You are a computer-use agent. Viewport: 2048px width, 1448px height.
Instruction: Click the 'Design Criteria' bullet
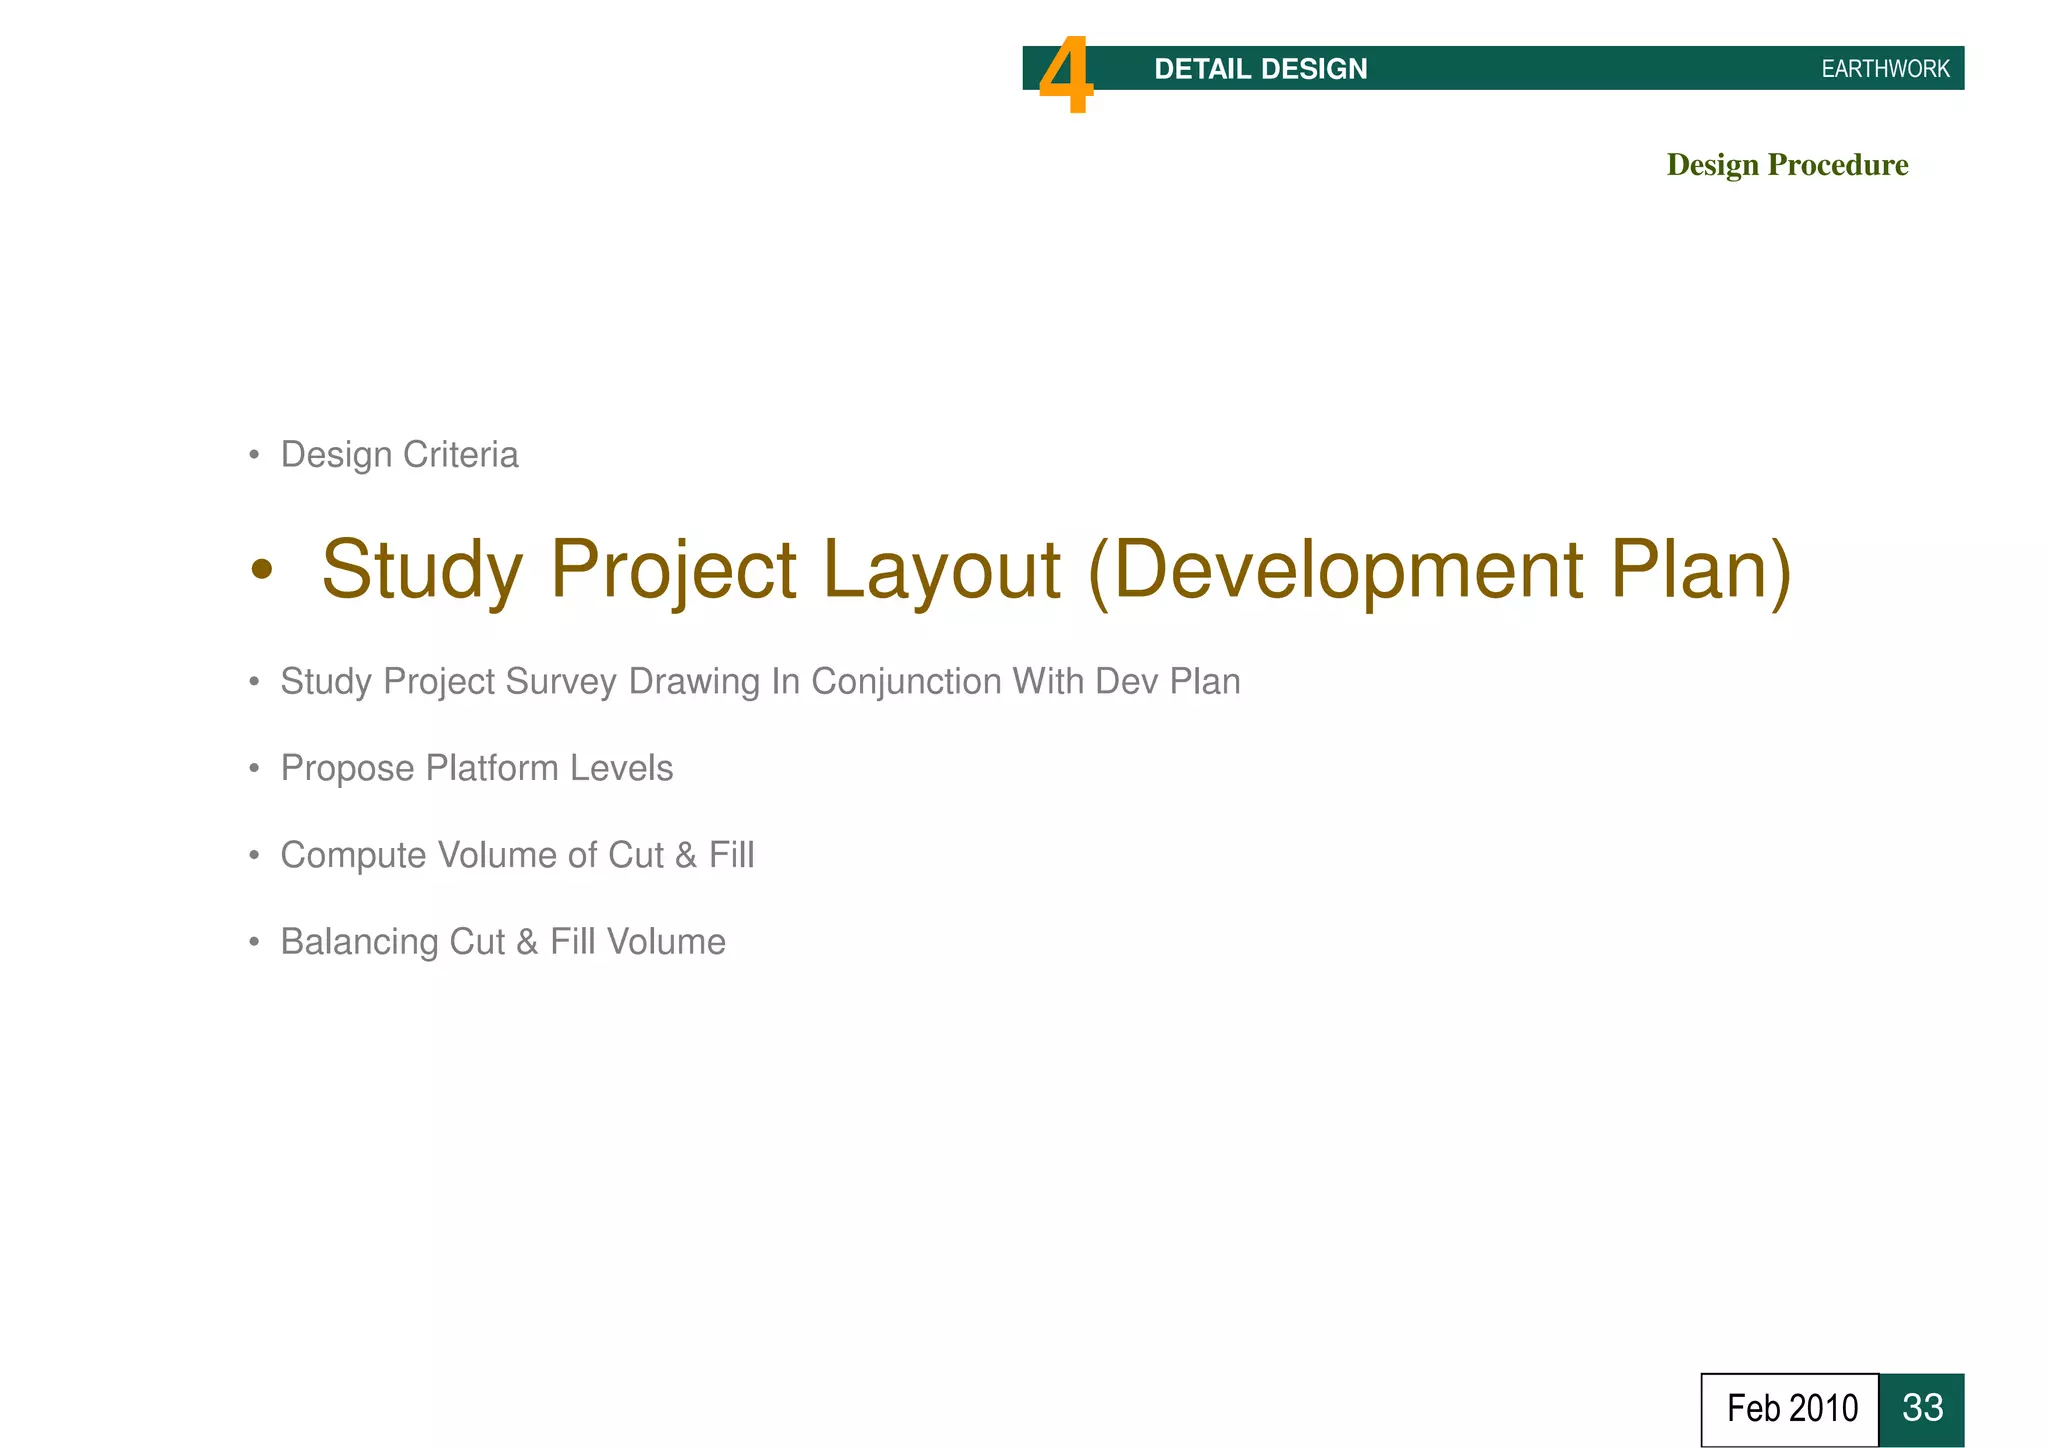pos(399,455)
